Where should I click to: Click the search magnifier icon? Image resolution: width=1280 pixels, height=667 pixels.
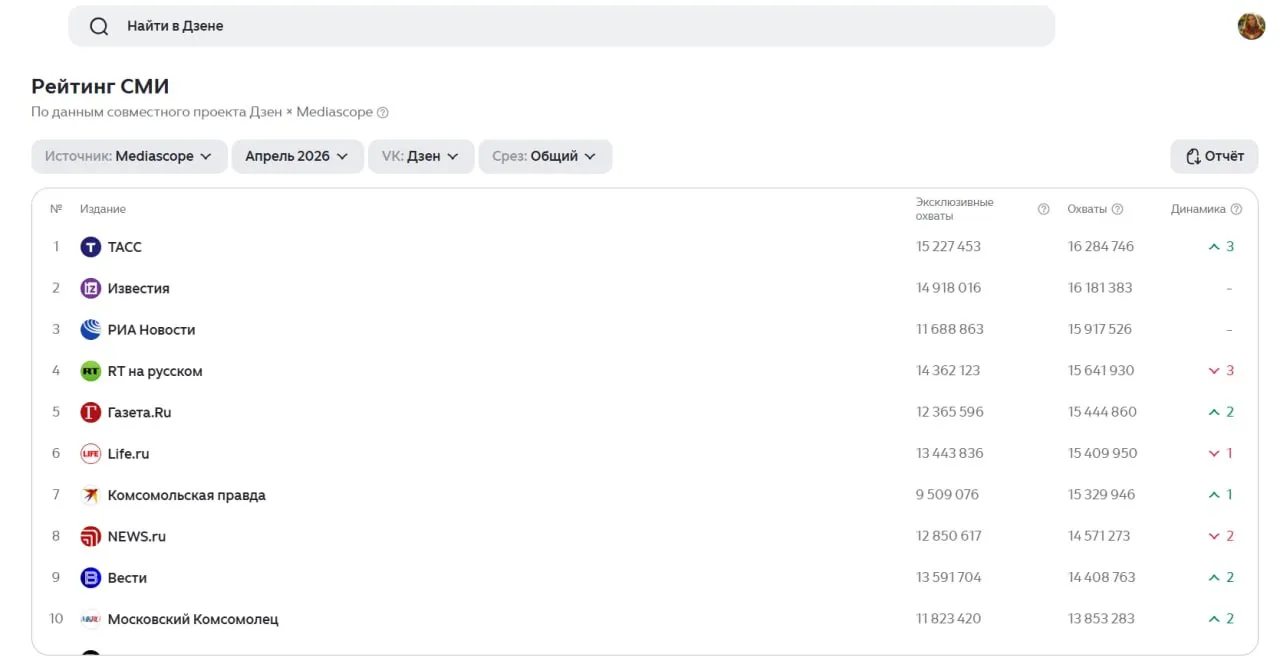click(99, 27)
